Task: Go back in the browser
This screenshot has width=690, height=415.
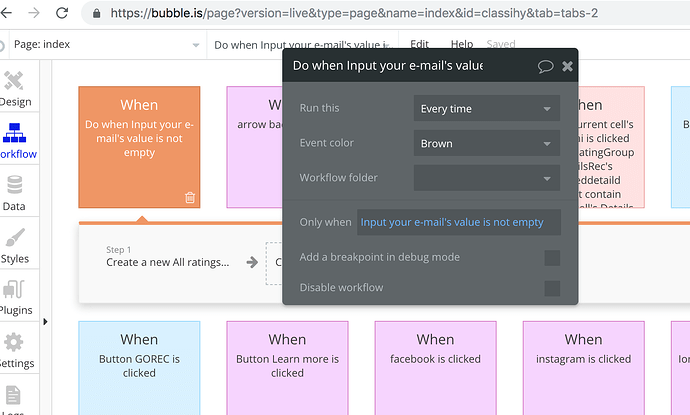Action: point(6,13)
